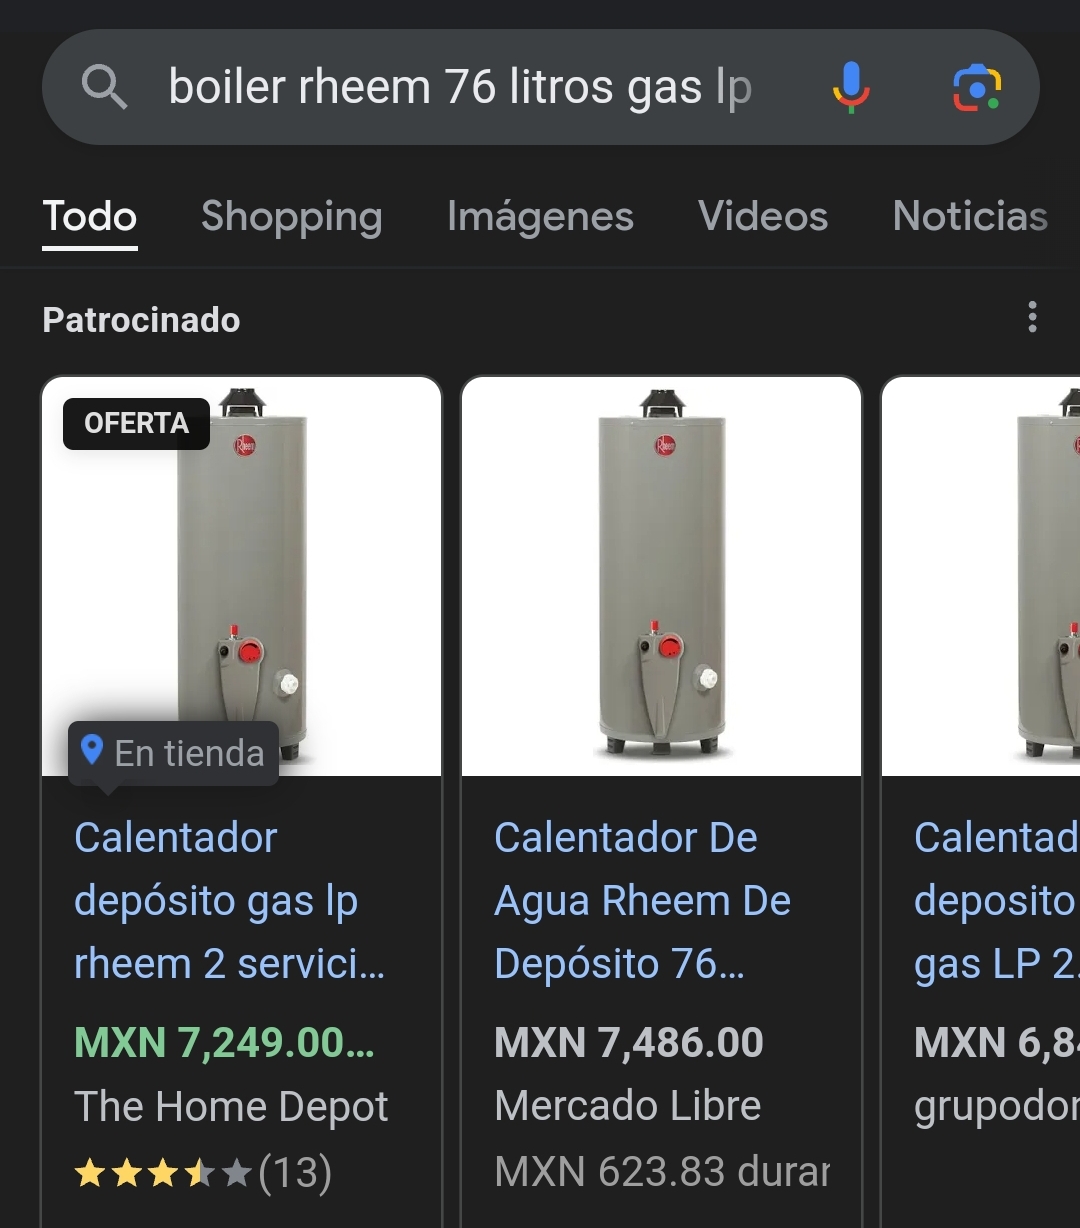Click the OFERTA badge on first product
This screenshot has width=1080, height=1228.
coord(136,423)
